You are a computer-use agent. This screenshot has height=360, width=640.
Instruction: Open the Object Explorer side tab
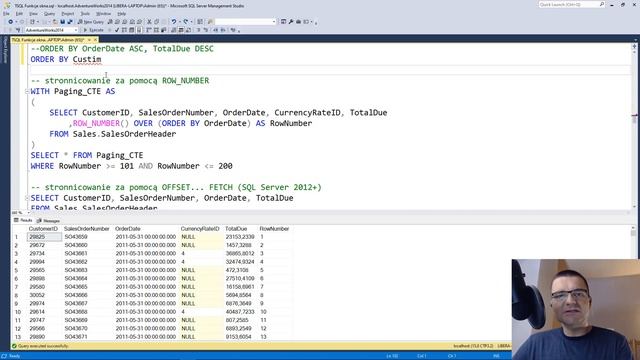(5, 50)
